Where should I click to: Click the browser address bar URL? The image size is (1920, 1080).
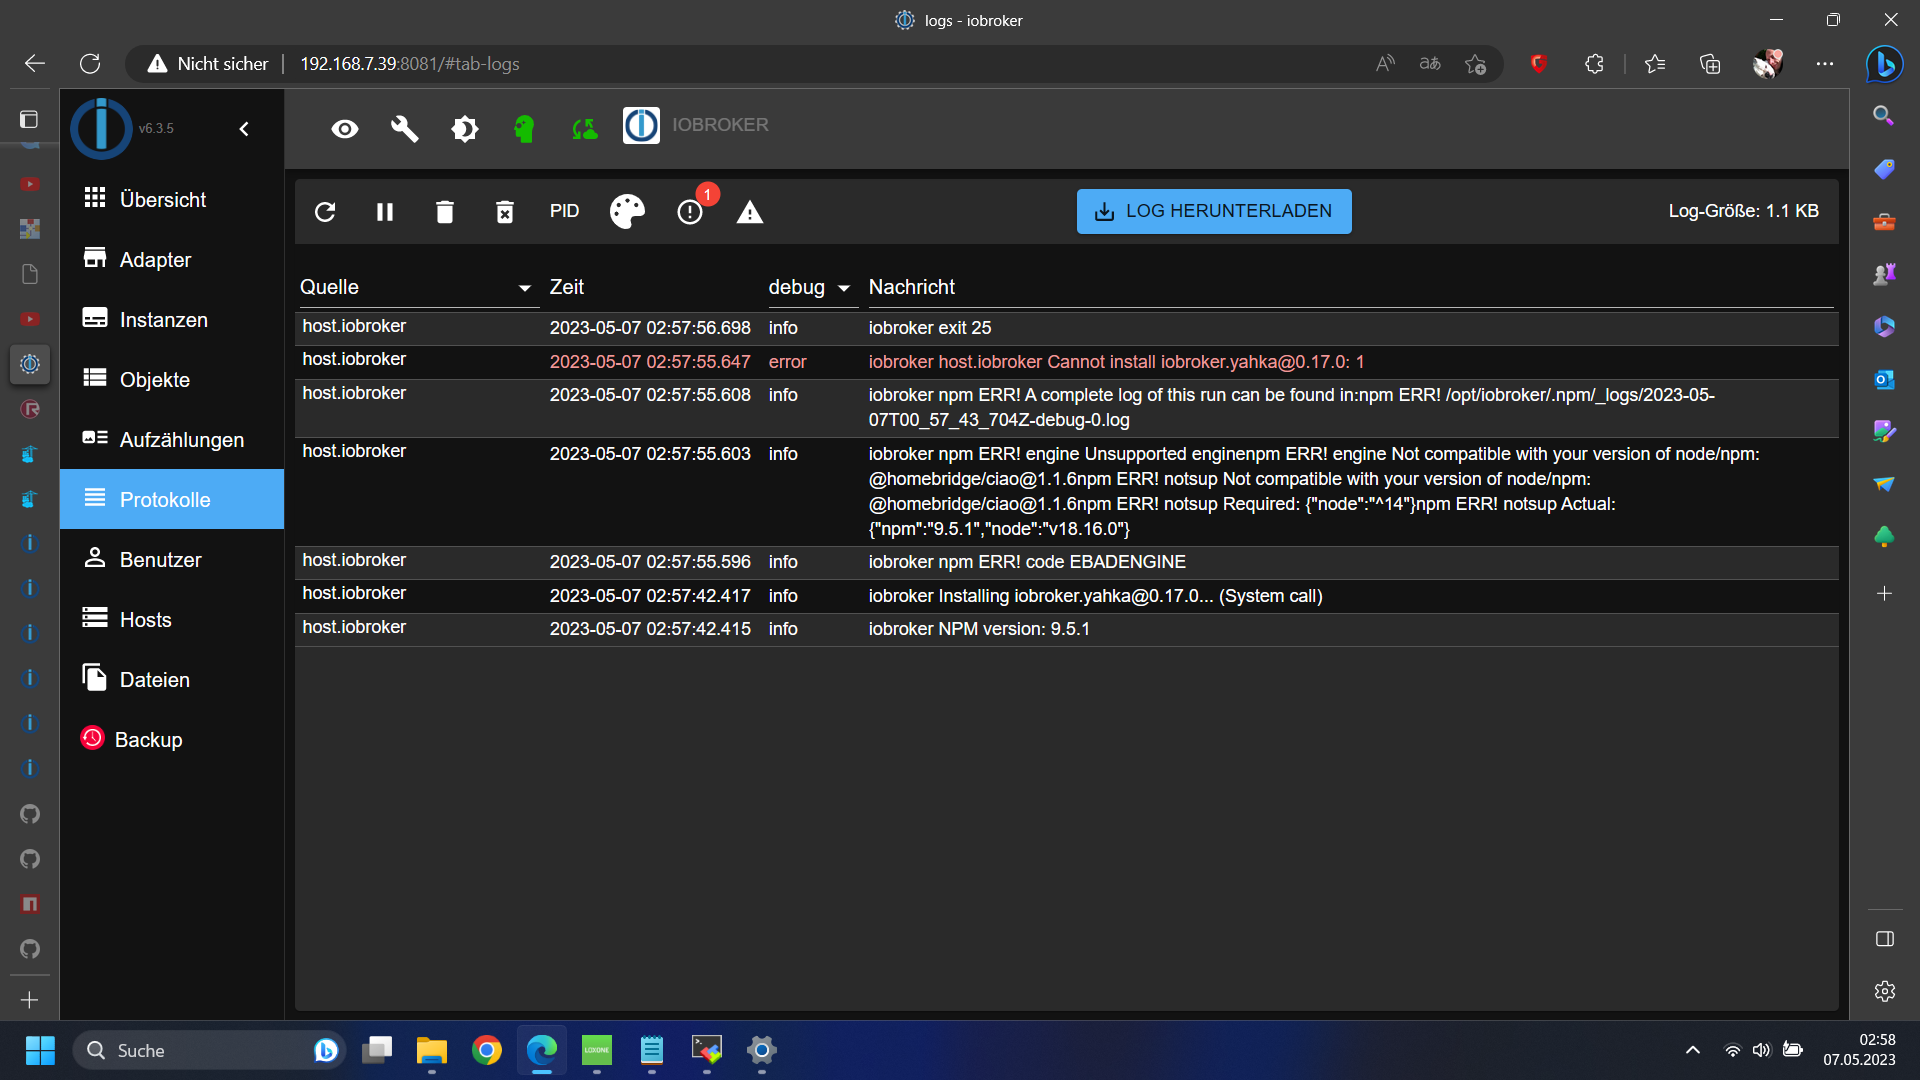click(410, 64)
